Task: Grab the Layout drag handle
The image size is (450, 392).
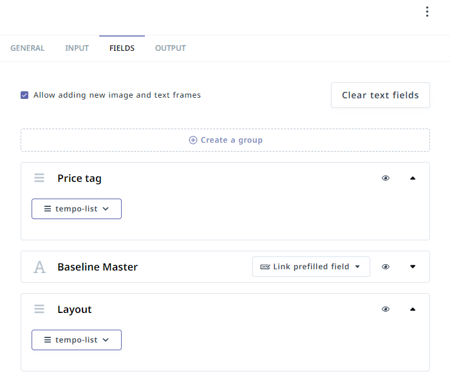Action: pos(39,309)
